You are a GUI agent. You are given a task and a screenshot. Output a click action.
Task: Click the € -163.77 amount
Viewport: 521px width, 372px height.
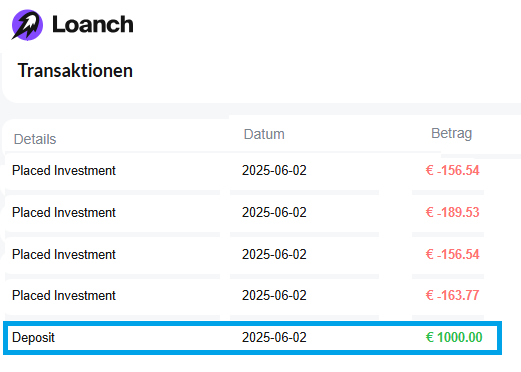pyautogui.click(x=452, y=295)
